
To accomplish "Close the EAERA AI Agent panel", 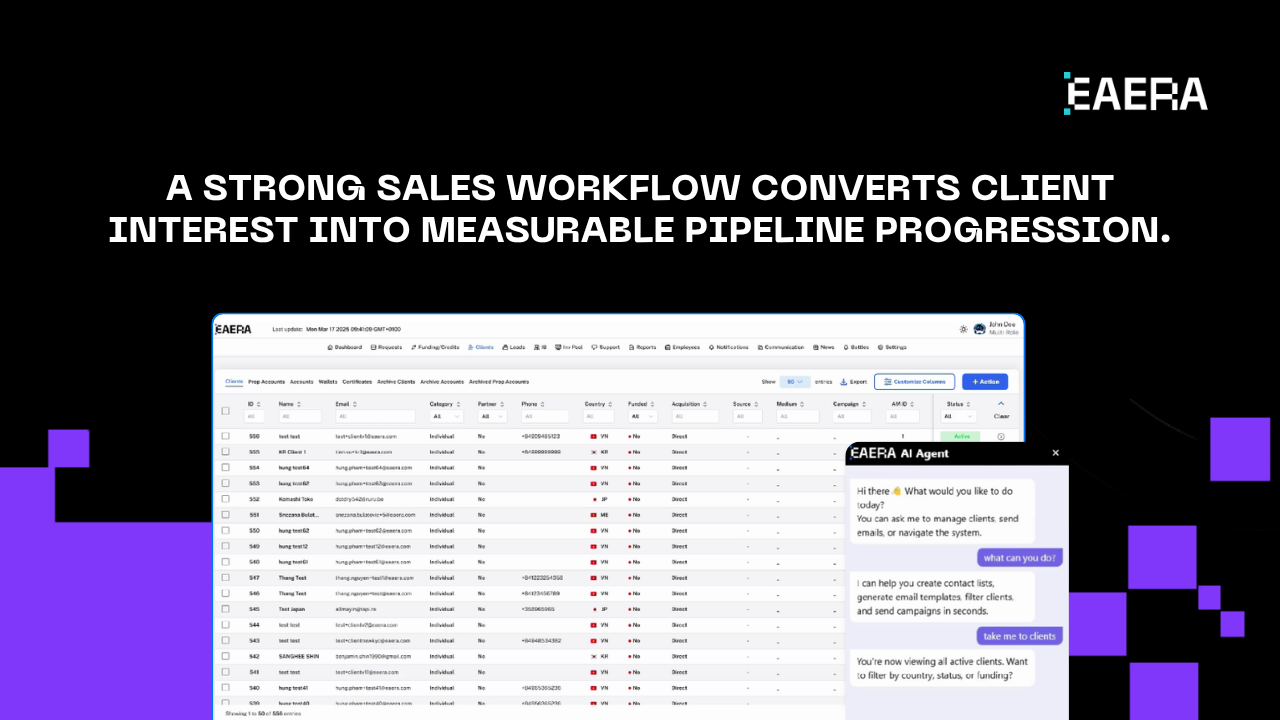I will 1055,453.
